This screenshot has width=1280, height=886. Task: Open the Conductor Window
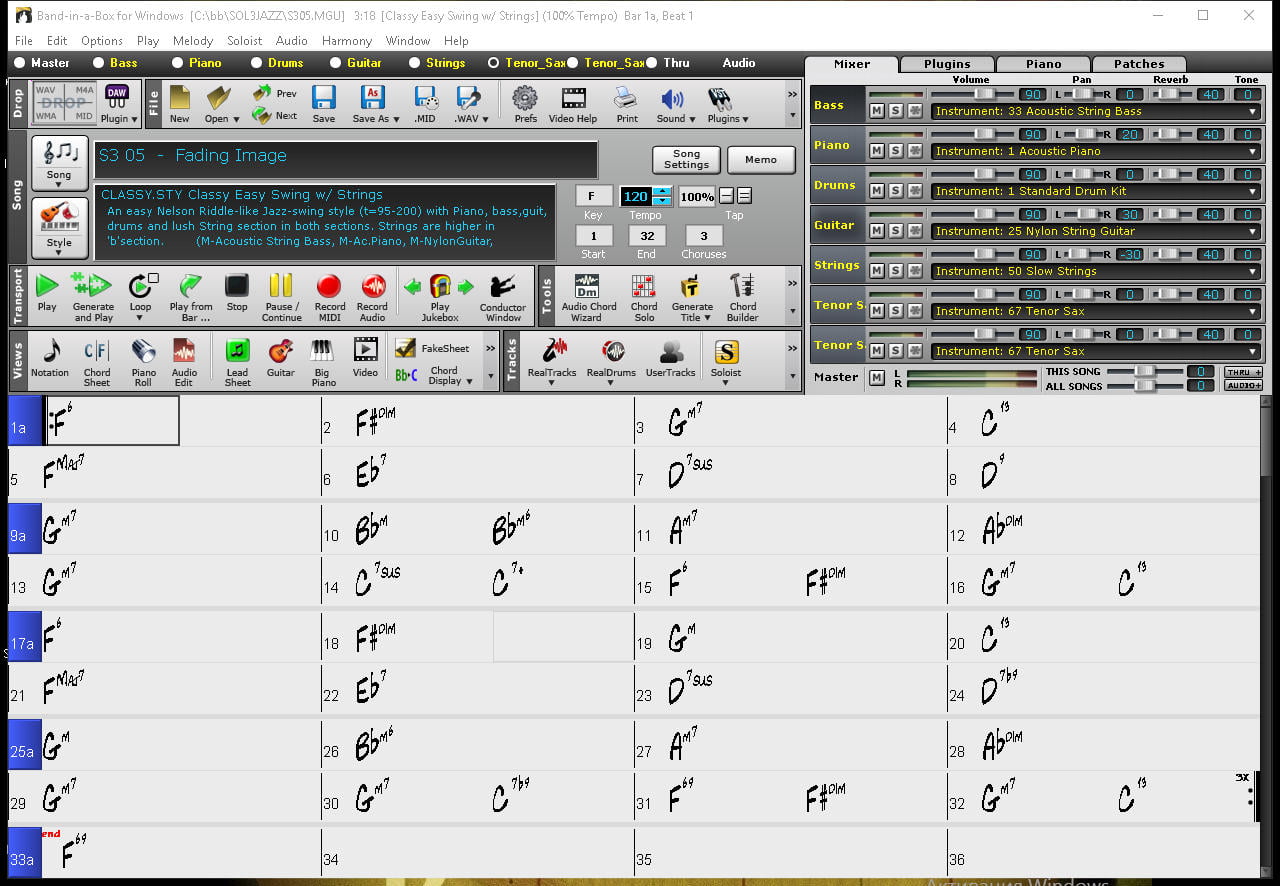point(503,297)
